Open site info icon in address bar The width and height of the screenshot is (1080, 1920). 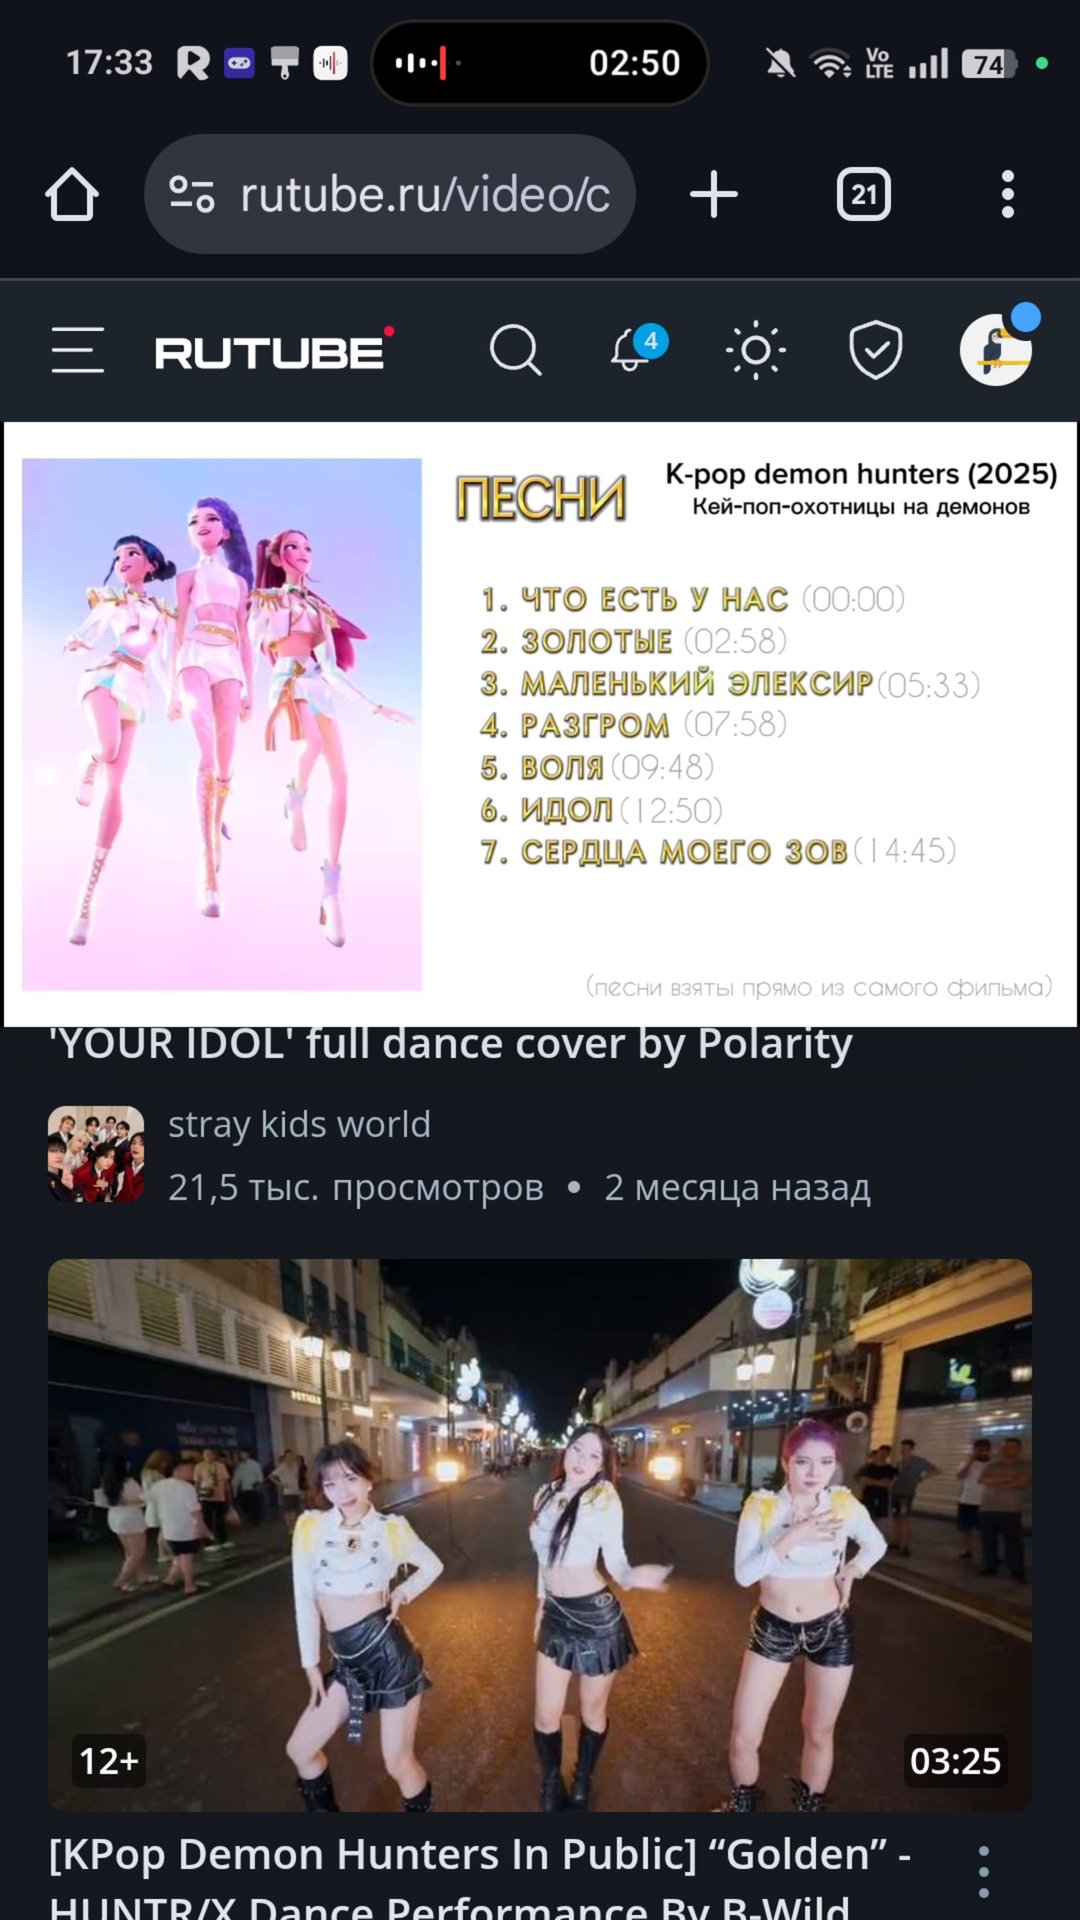tap(192, 194)
